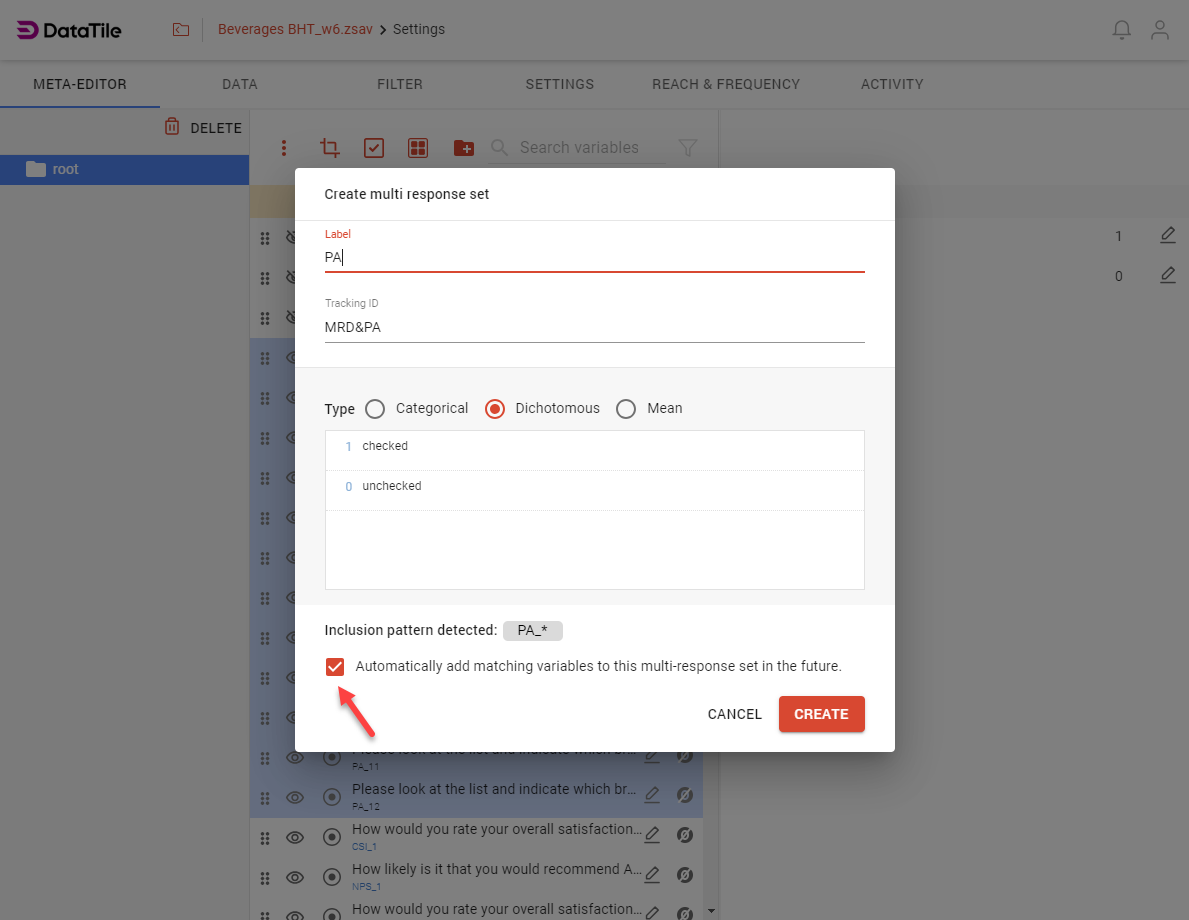Open the user account icon
1189x920 pixels.
pos(1160,30)
